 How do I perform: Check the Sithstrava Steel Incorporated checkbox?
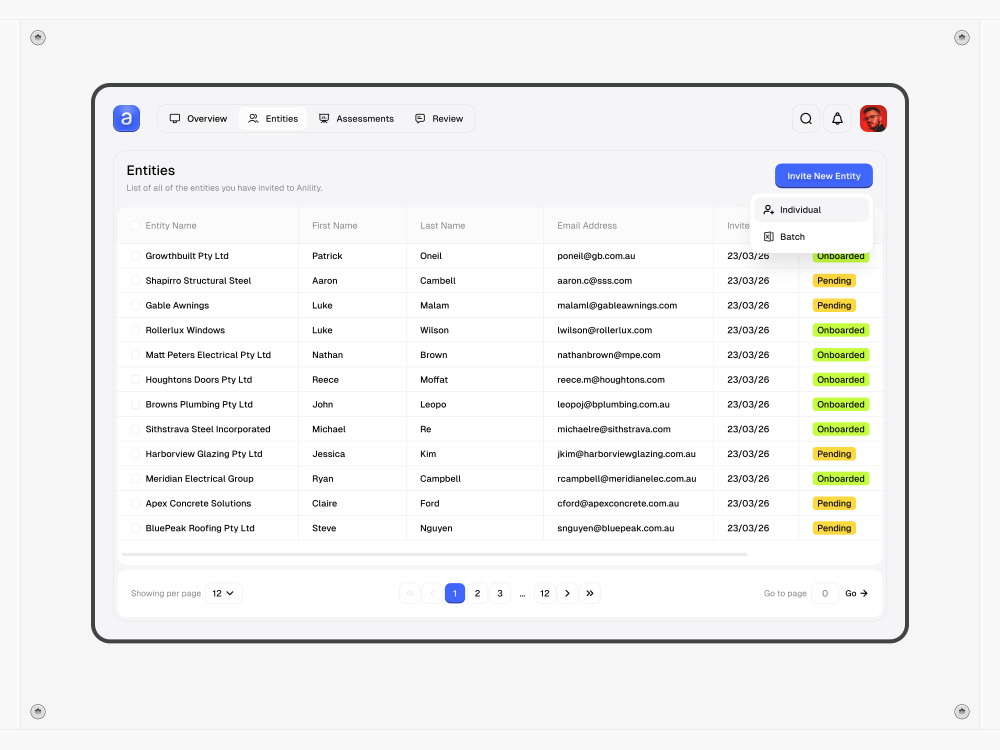135,429
